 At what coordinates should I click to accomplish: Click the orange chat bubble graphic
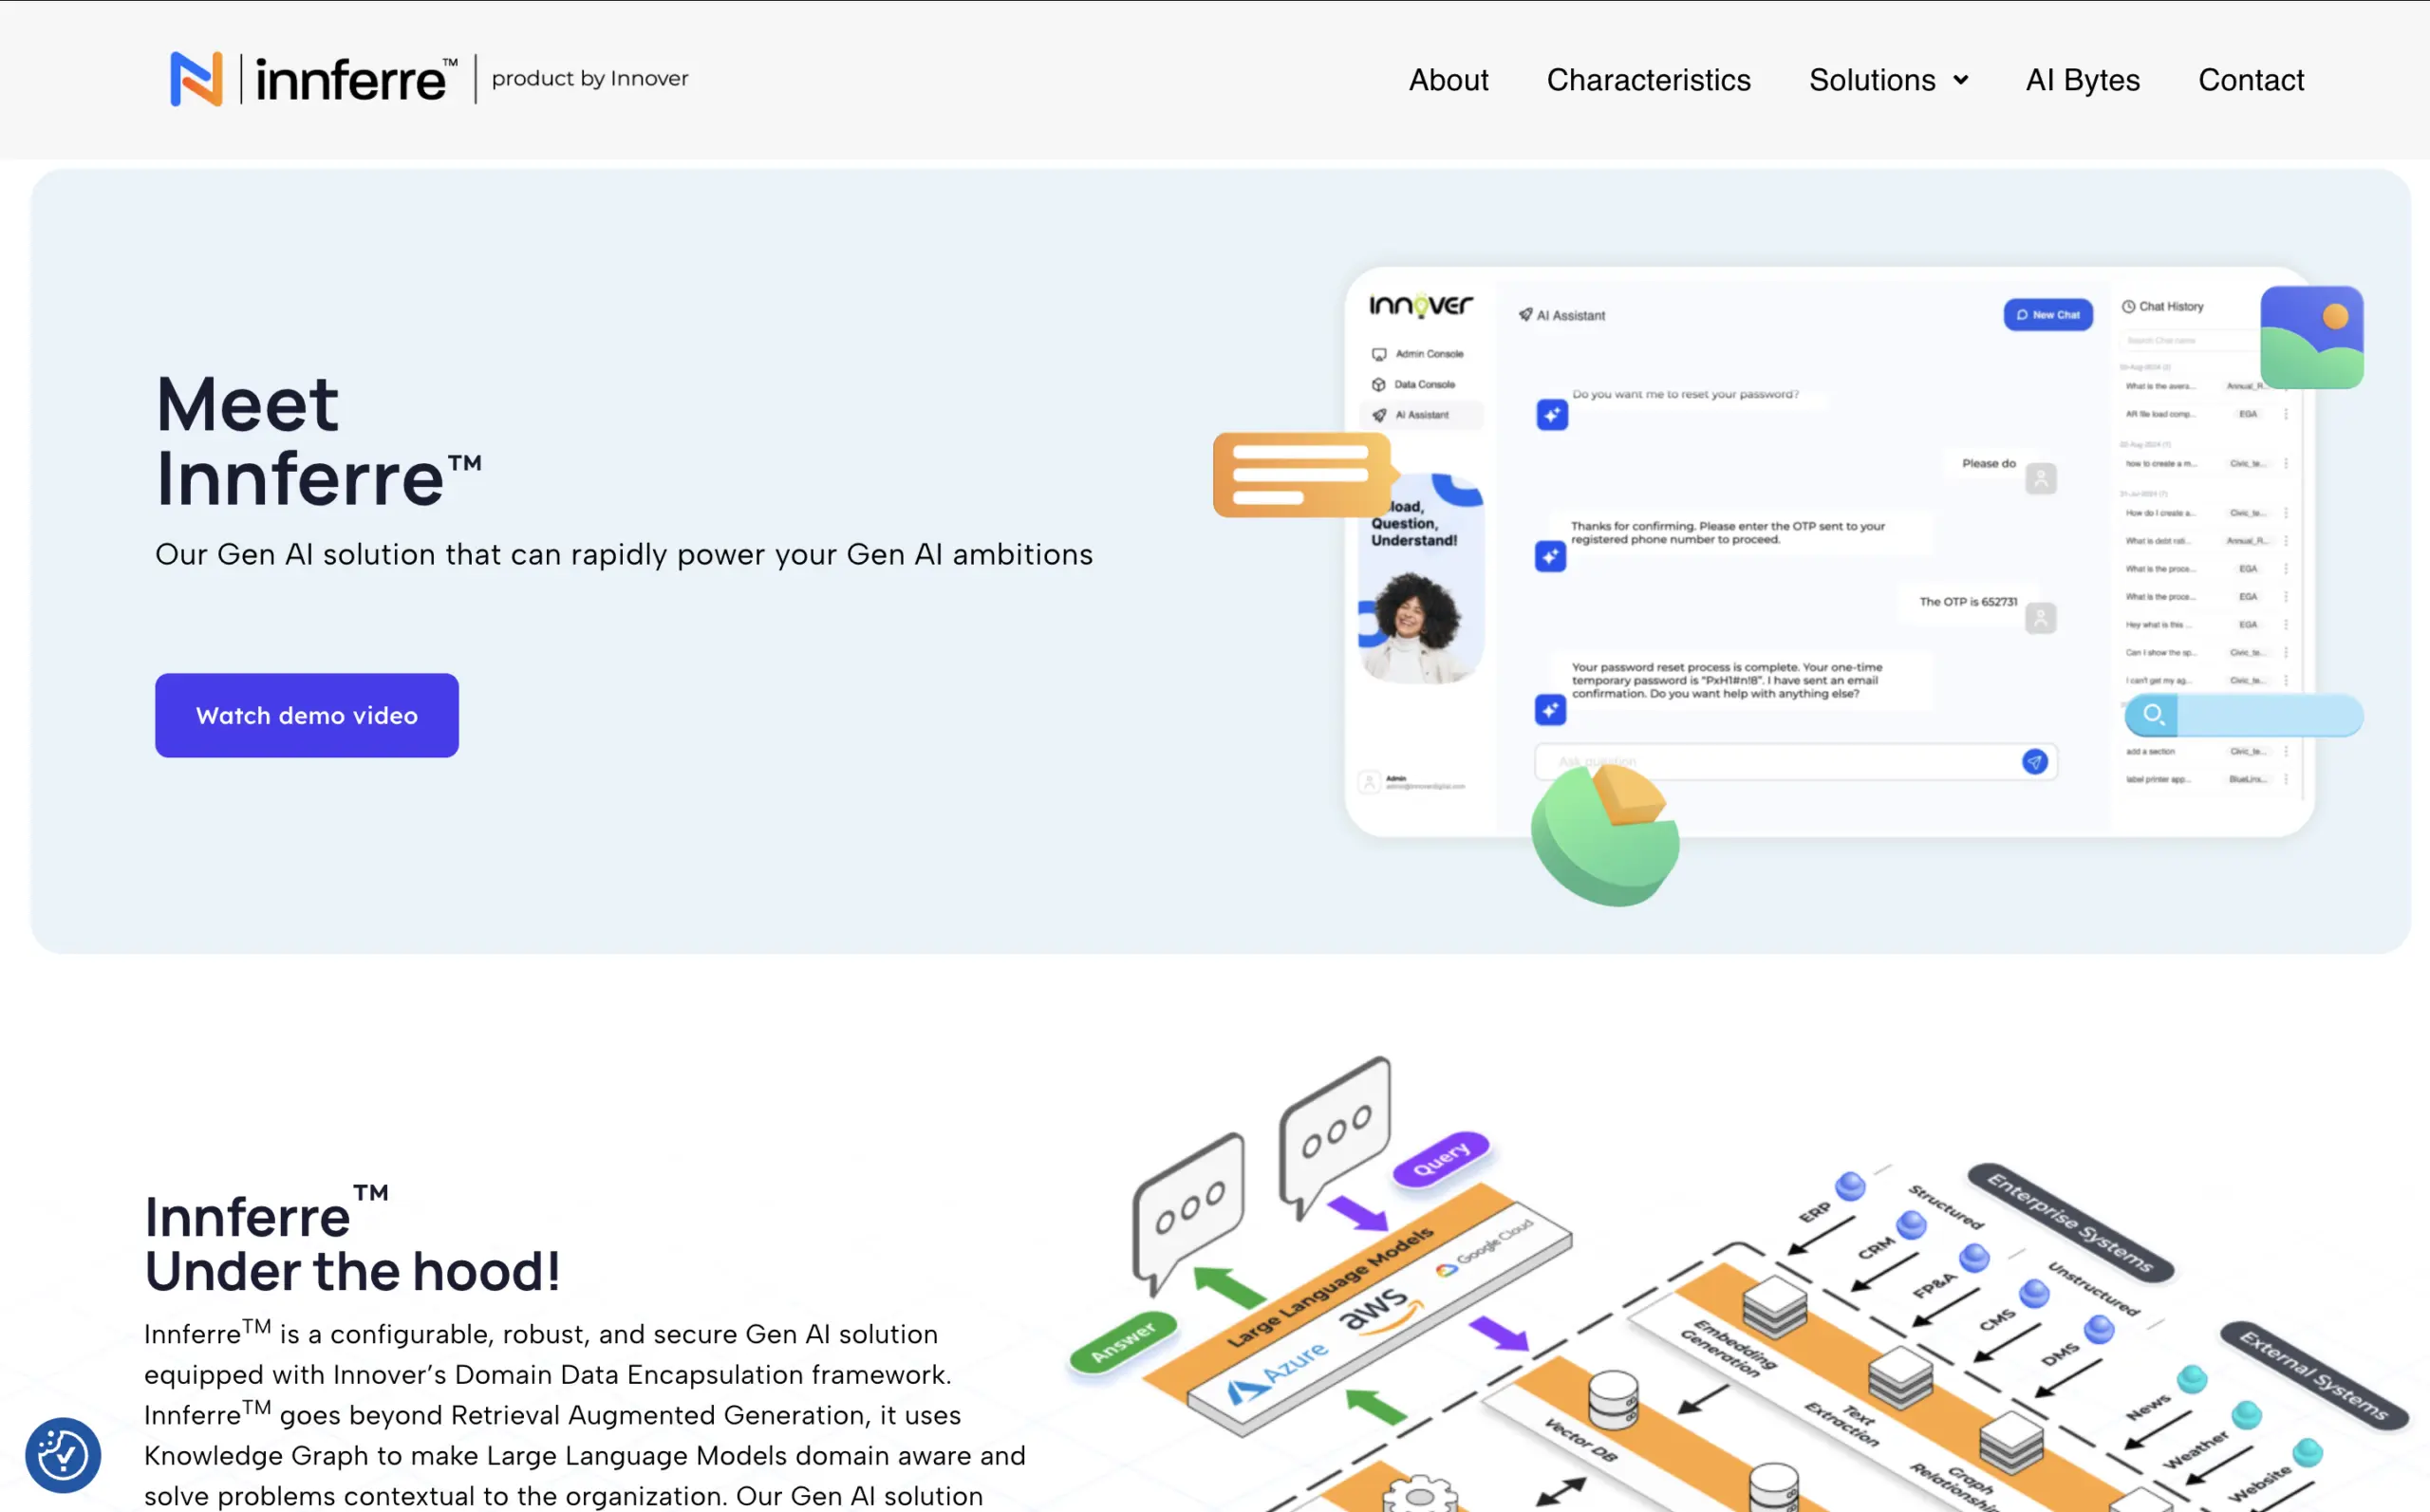click(1303, 474)
